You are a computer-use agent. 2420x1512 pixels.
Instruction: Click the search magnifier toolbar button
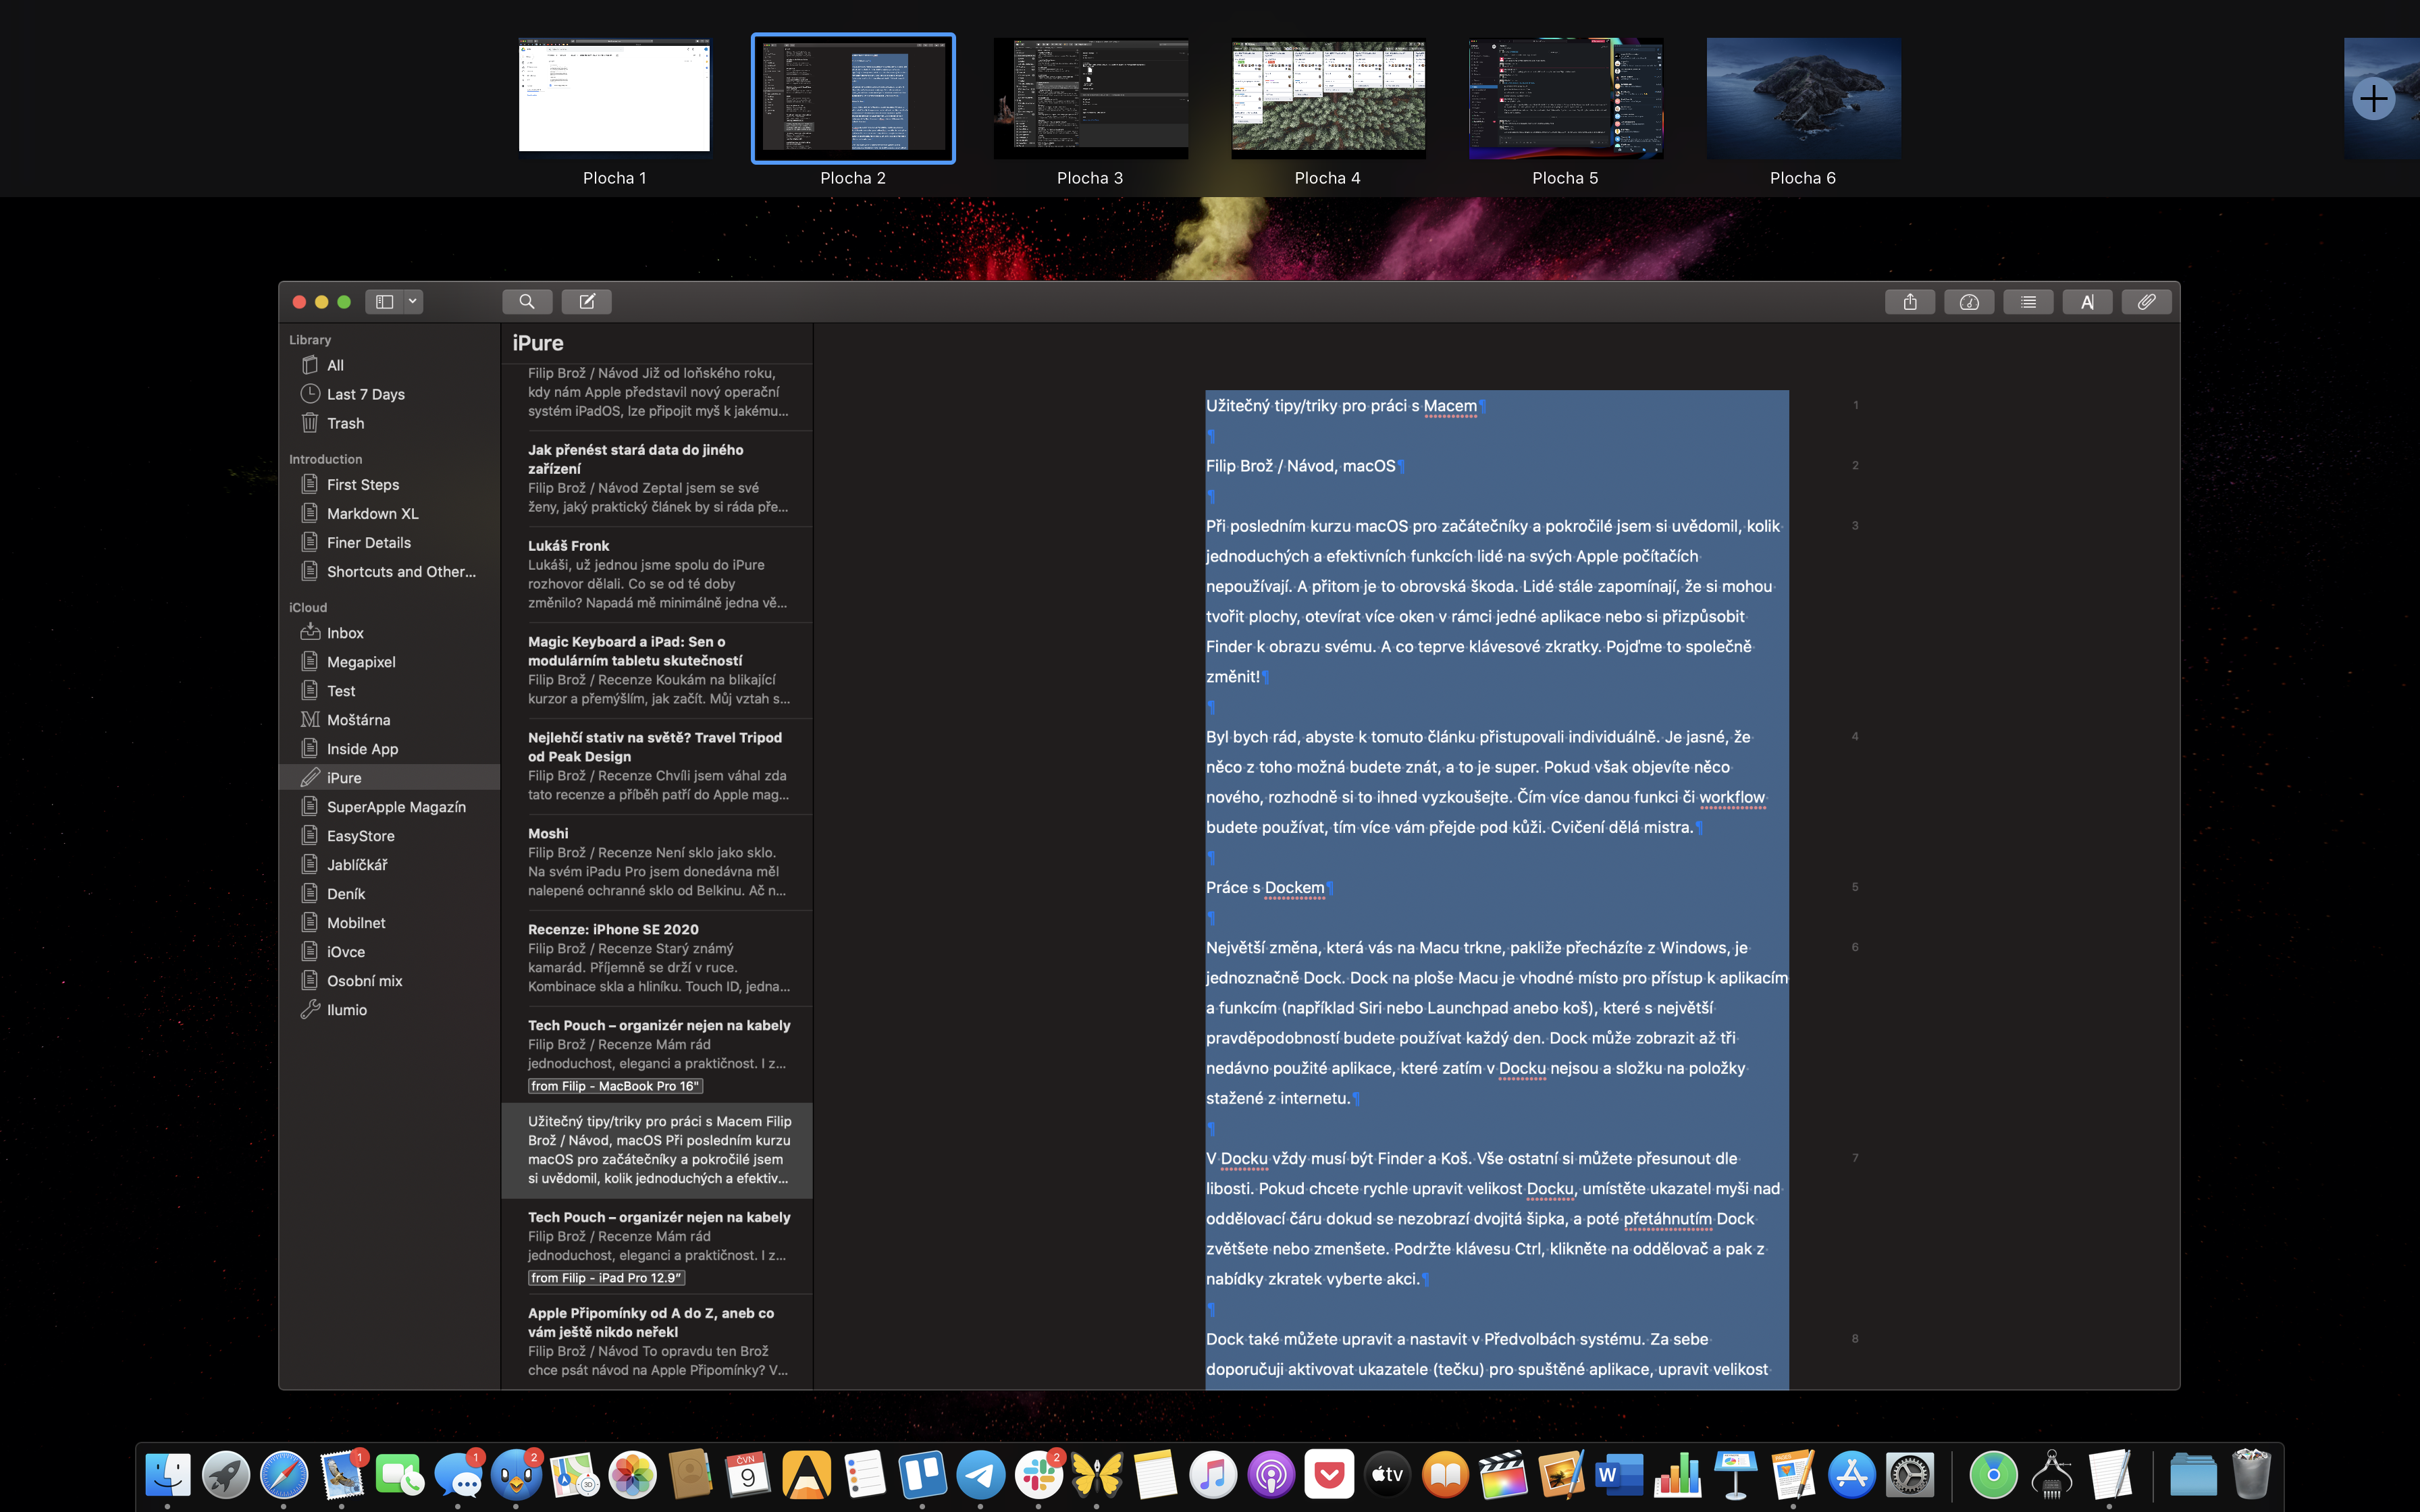(526, 302)
